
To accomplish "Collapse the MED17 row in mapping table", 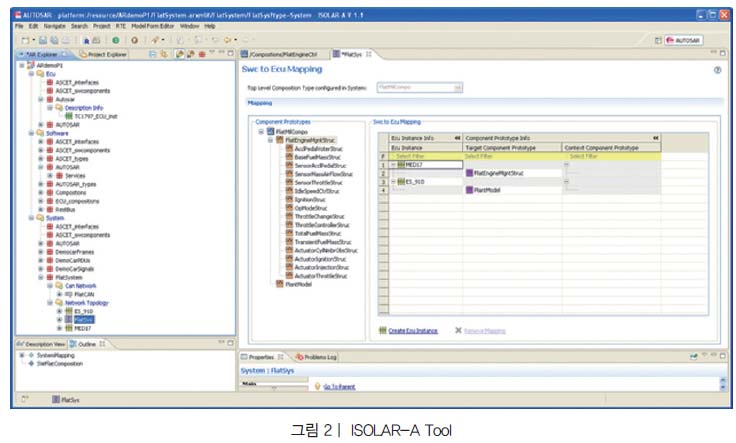I will pos(393,165).
